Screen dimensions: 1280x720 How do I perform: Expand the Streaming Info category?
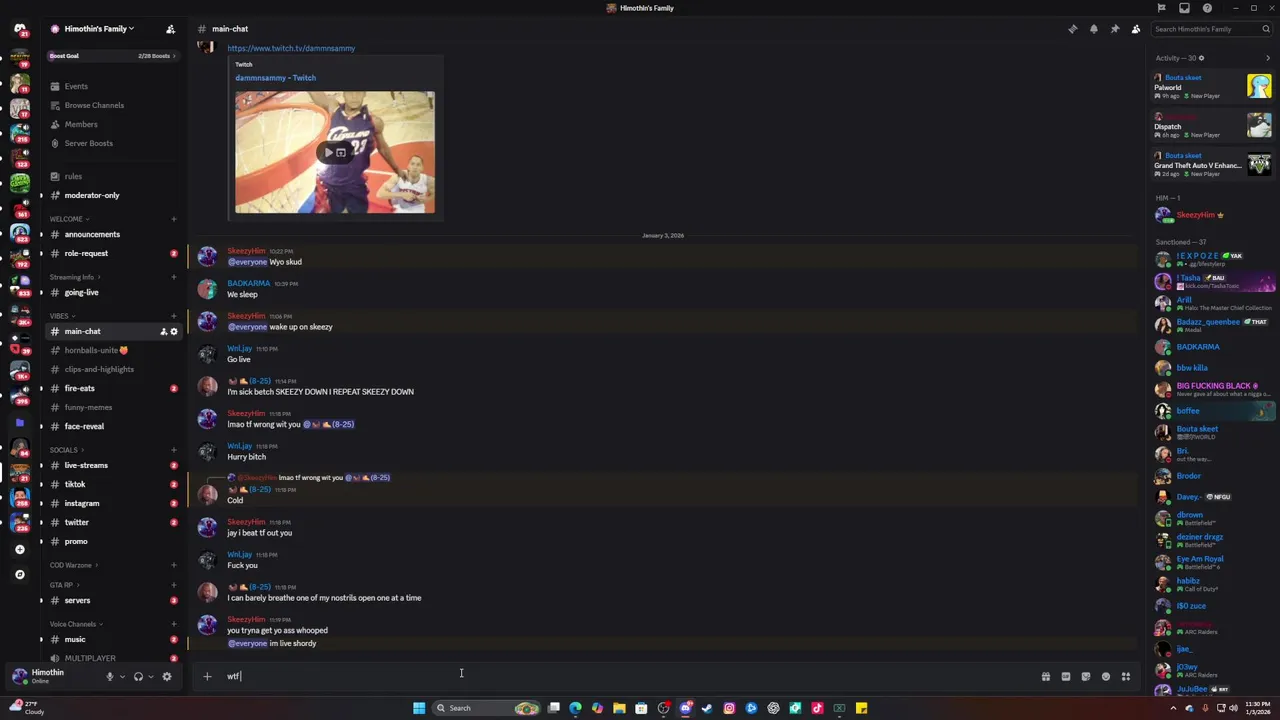pos(76,277)
